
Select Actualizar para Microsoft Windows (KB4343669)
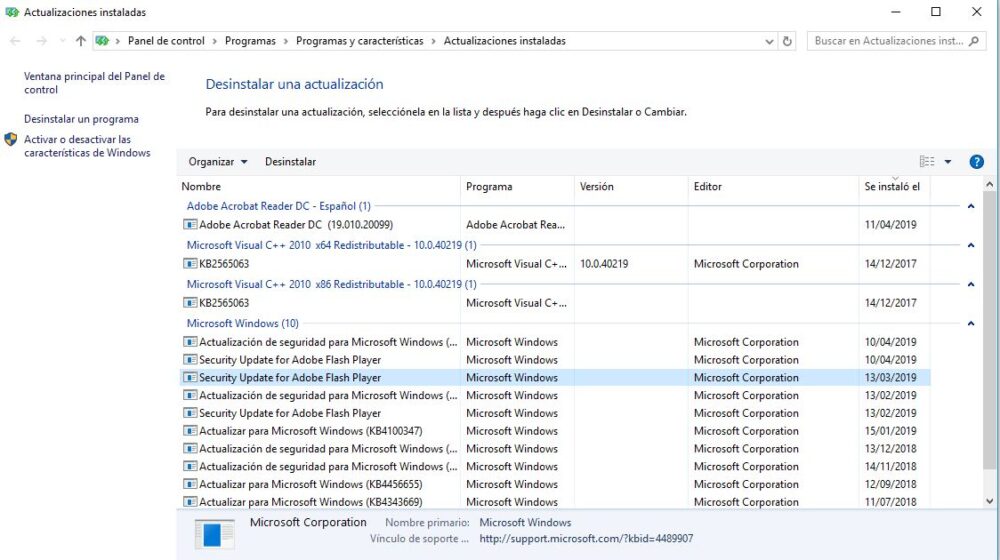555,502
